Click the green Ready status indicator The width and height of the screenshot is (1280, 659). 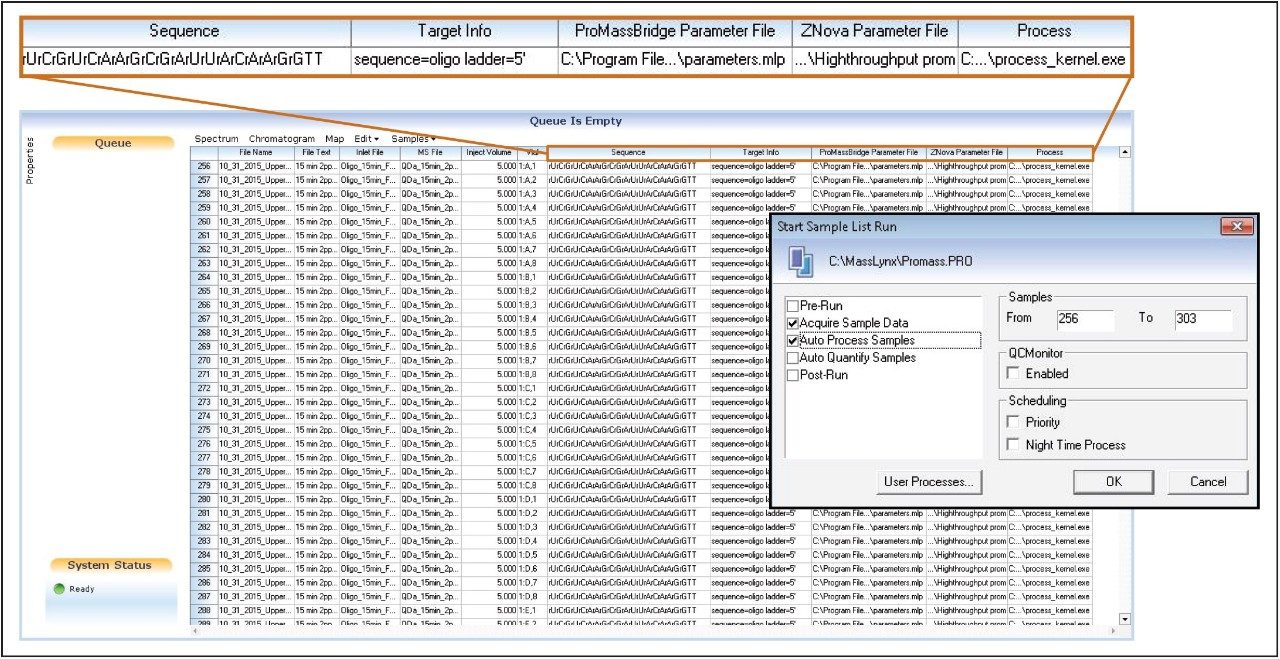point(60,589)
